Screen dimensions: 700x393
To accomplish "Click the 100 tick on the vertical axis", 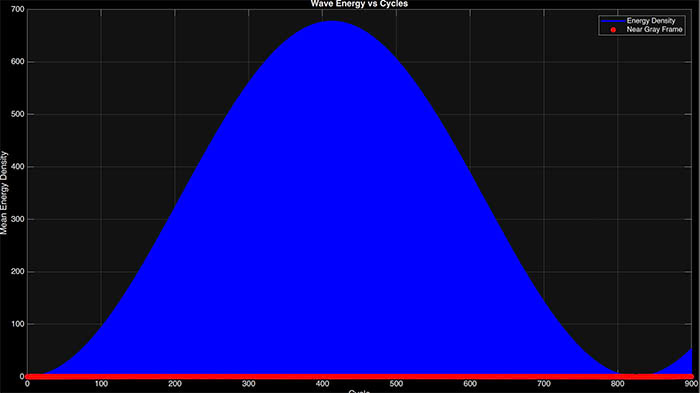I will (18, 324).
